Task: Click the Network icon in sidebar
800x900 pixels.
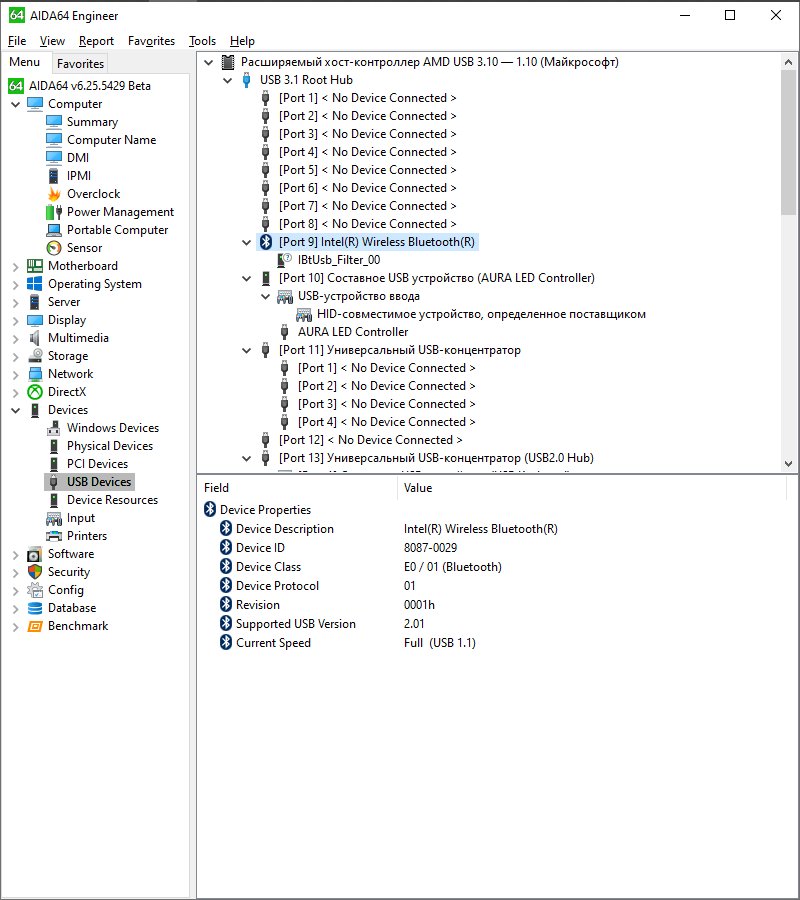Action: pyautogui.click(x=35, y=374)
